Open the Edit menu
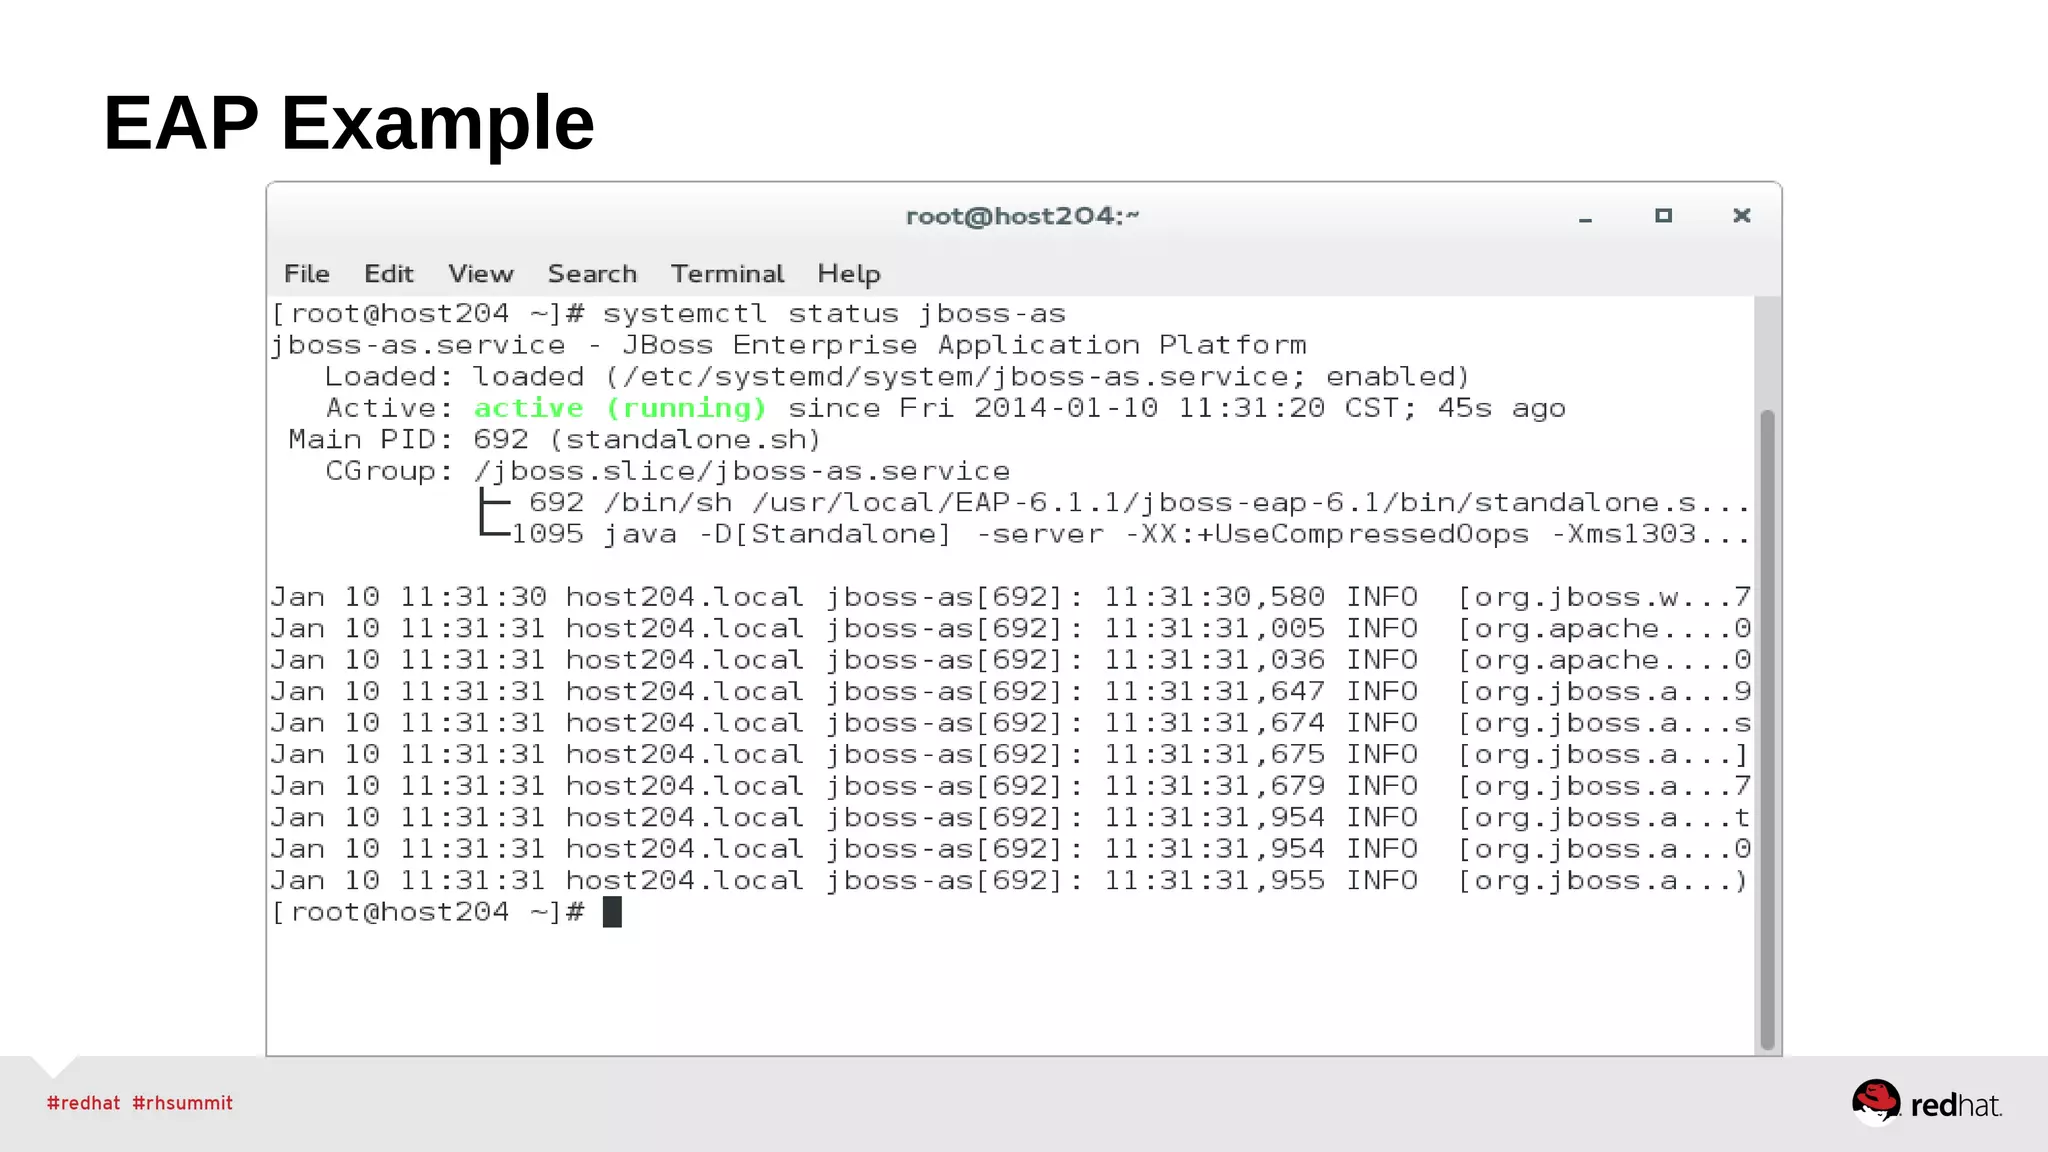This screenshot has height=1152, width=2048. [x=388, y=274]
